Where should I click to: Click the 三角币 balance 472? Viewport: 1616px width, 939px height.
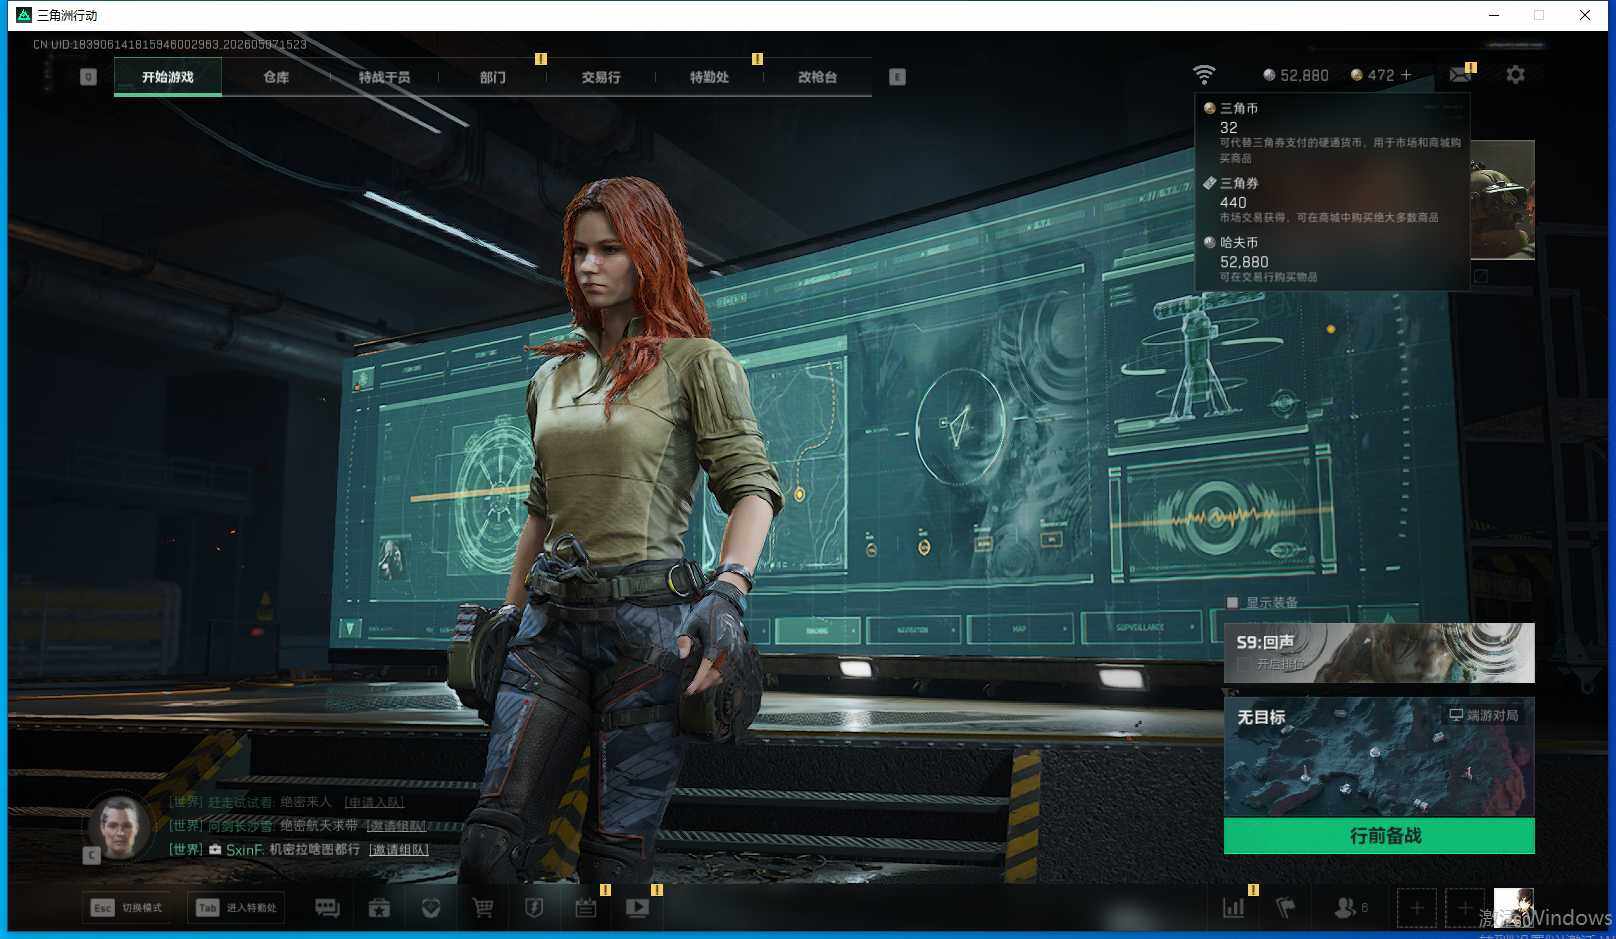coord(1372,75)
